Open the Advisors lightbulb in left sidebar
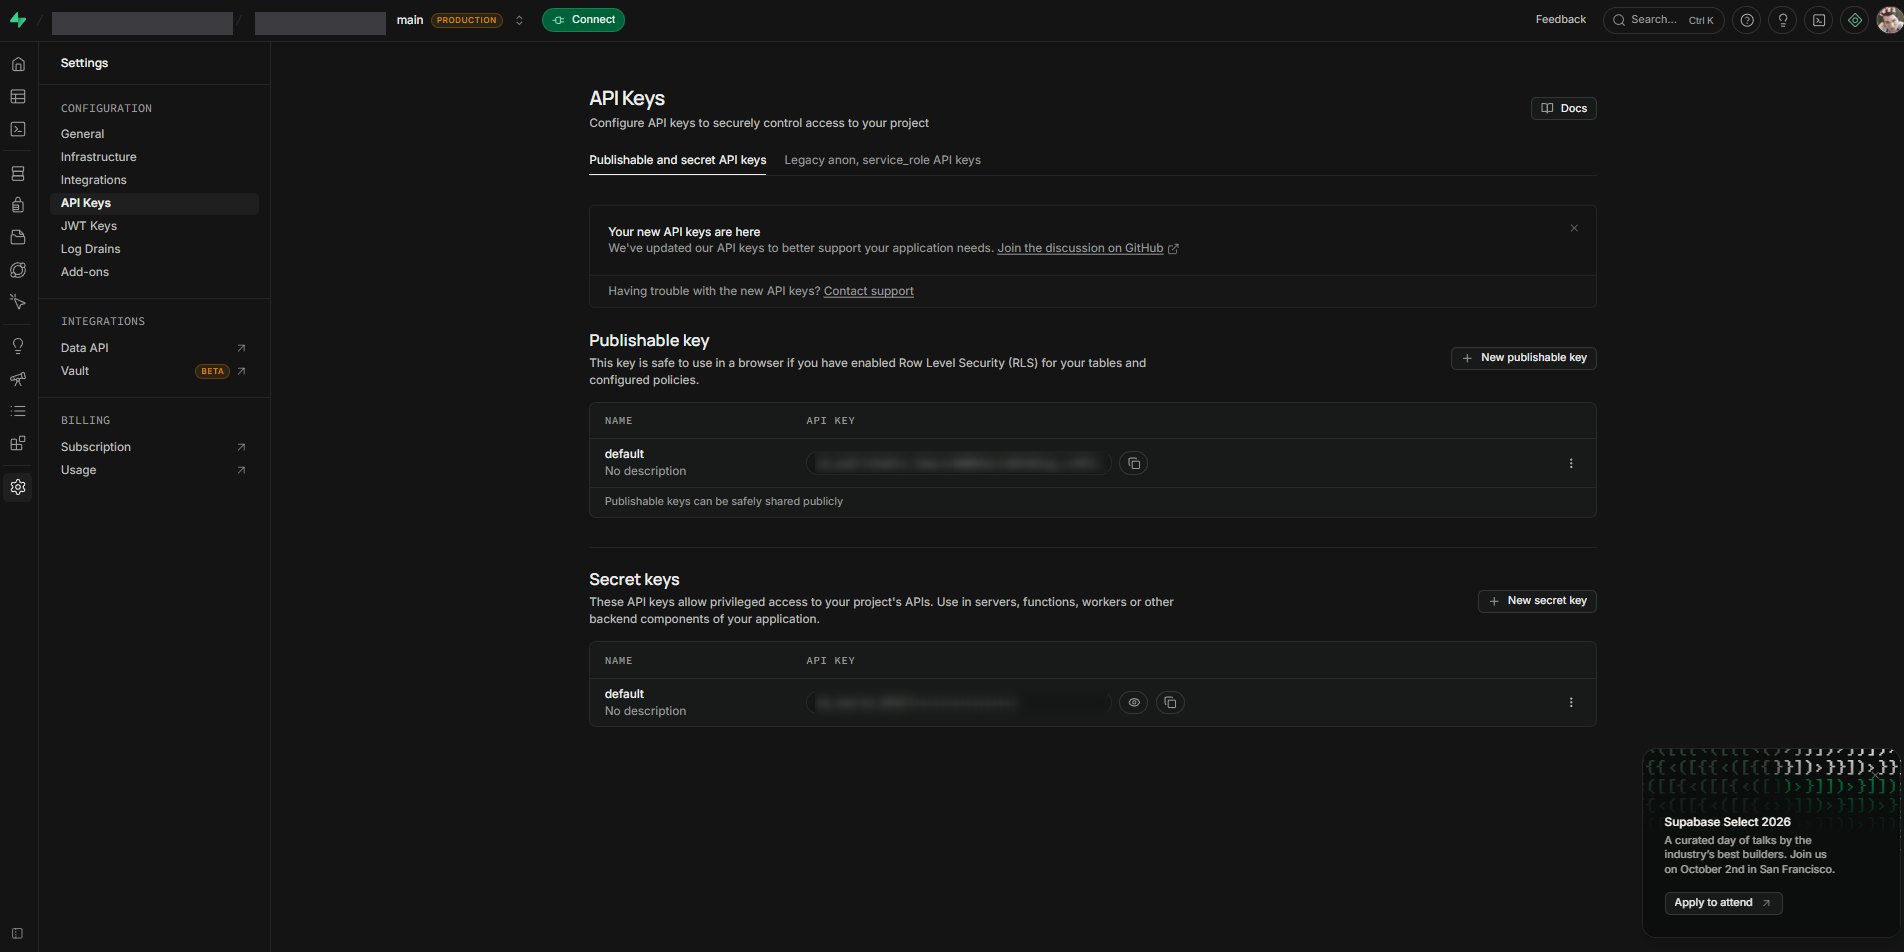Viewport: 1904px width, 952px height. pos(18,347)
